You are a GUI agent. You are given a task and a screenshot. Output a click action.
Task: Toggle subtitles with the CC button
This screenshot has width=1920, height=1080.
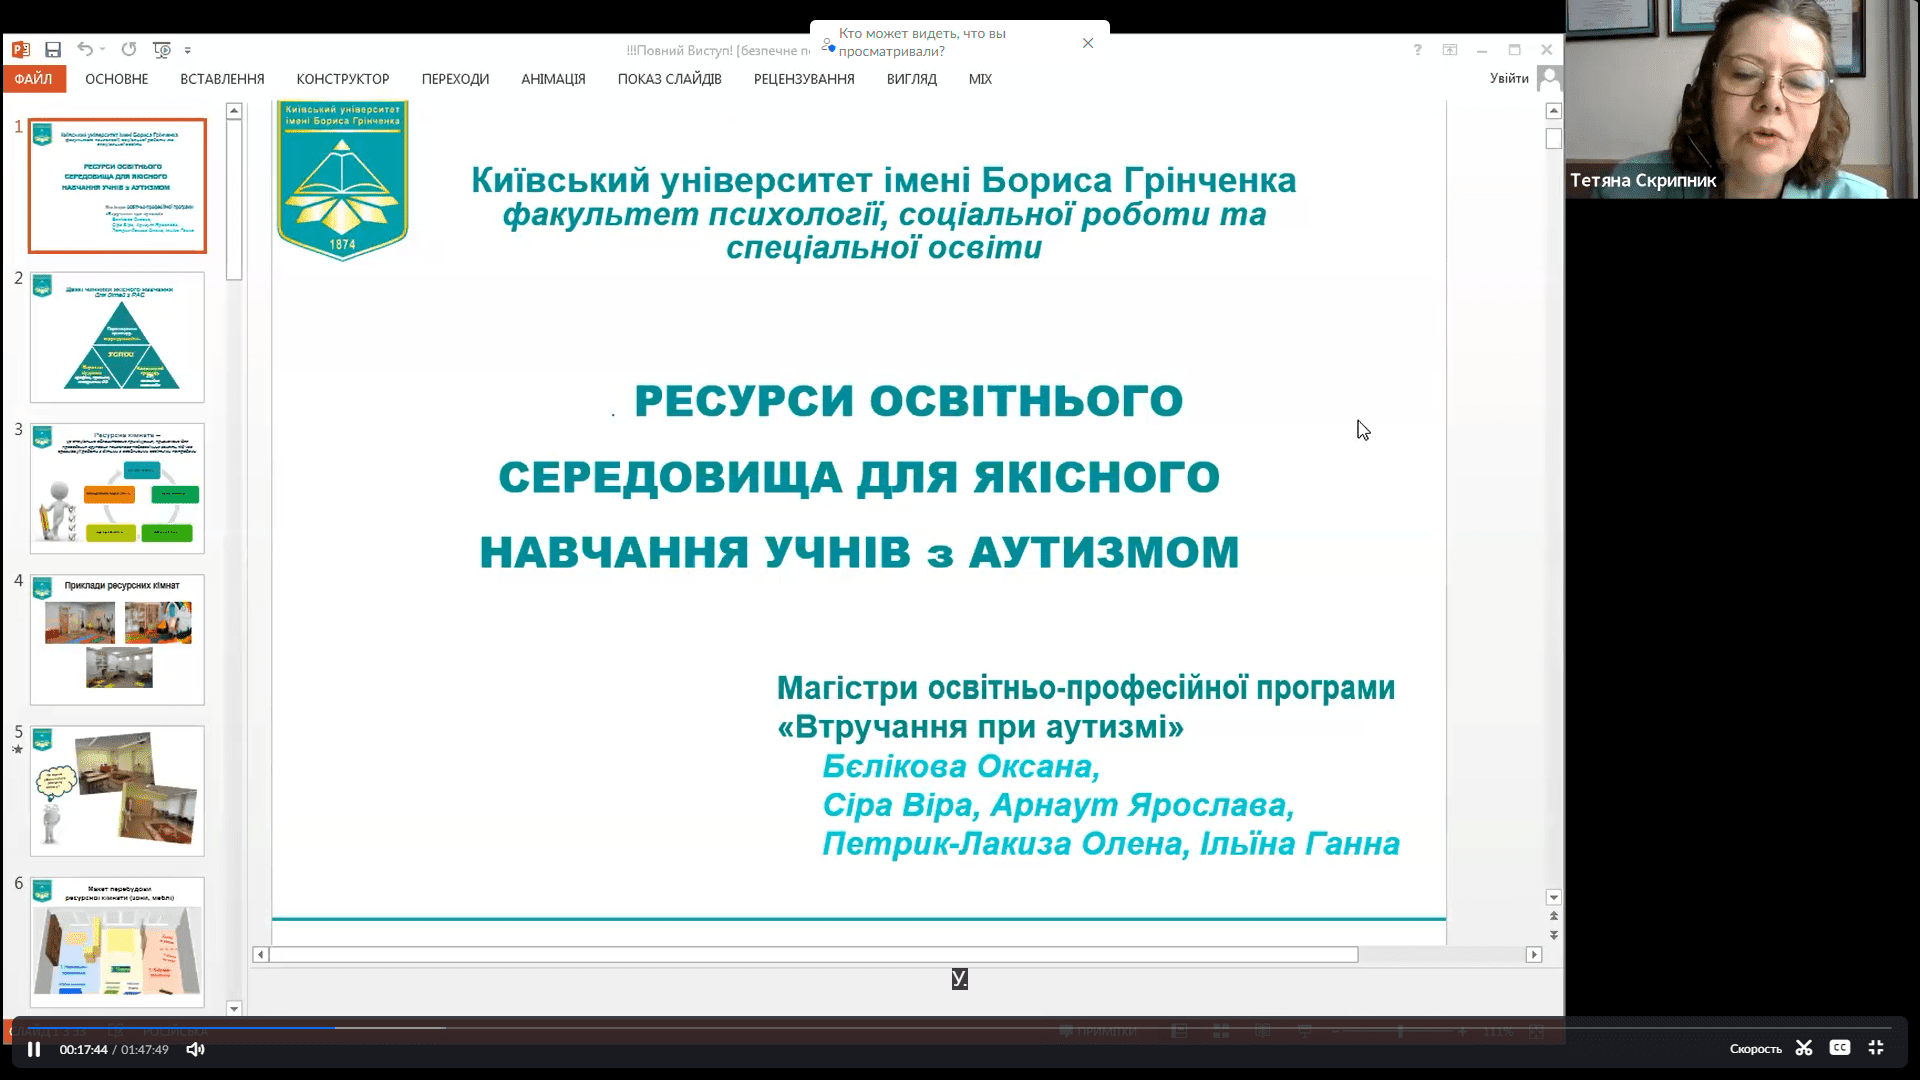click(1840, 1048)
